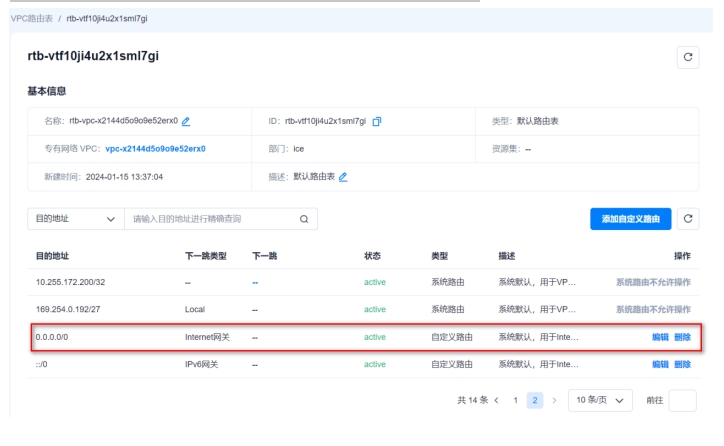Select page 2 in pagination
Screen dimensions: 724x446
click(x=535, y=400)
